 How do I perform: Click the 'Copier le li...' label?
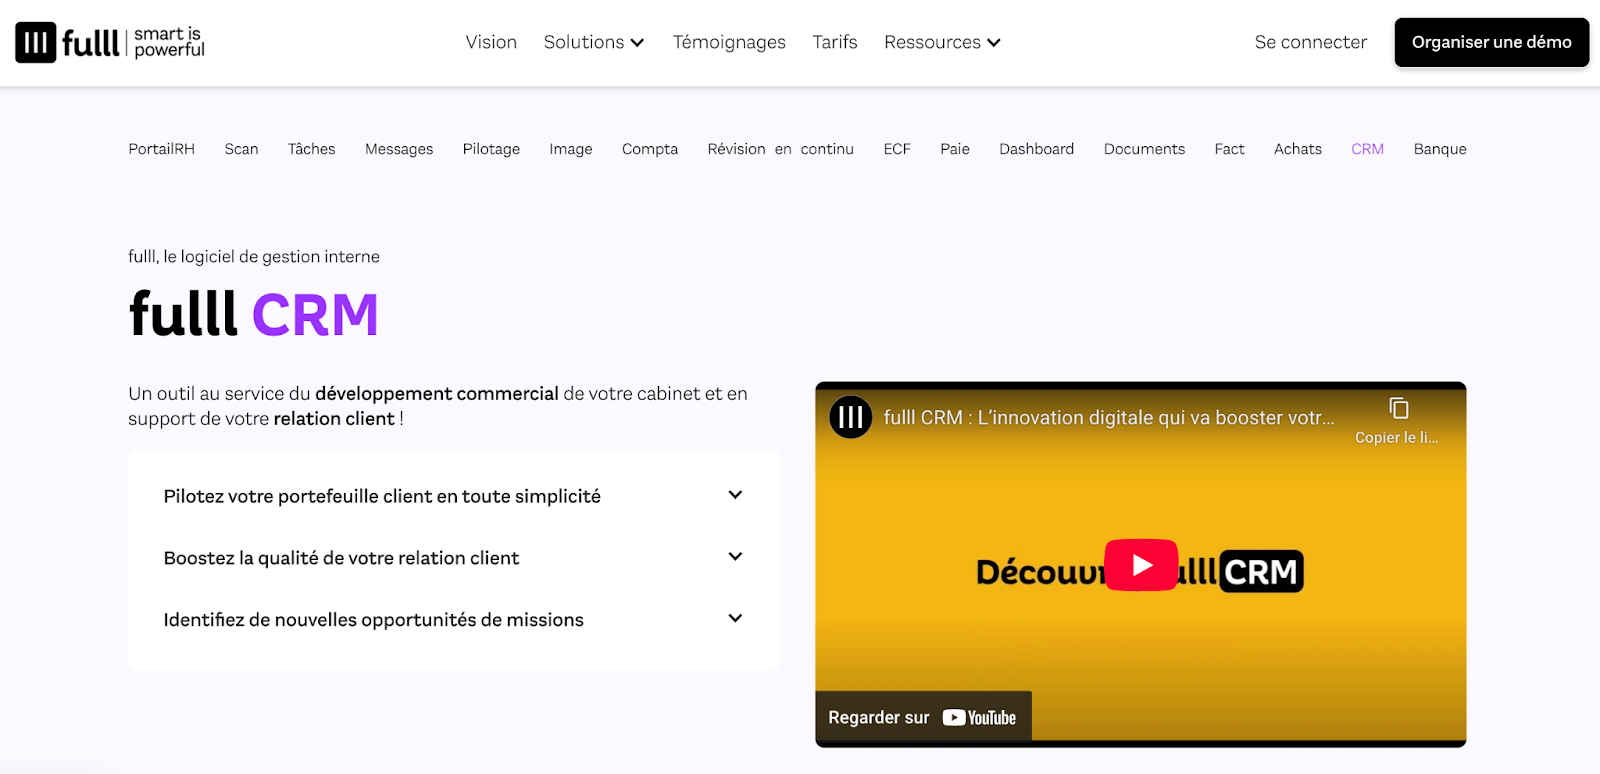1397,438
